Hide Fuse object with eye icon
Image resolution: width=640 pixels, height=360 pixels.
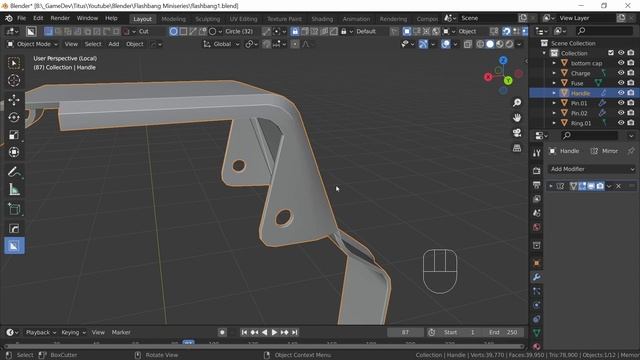621,83
